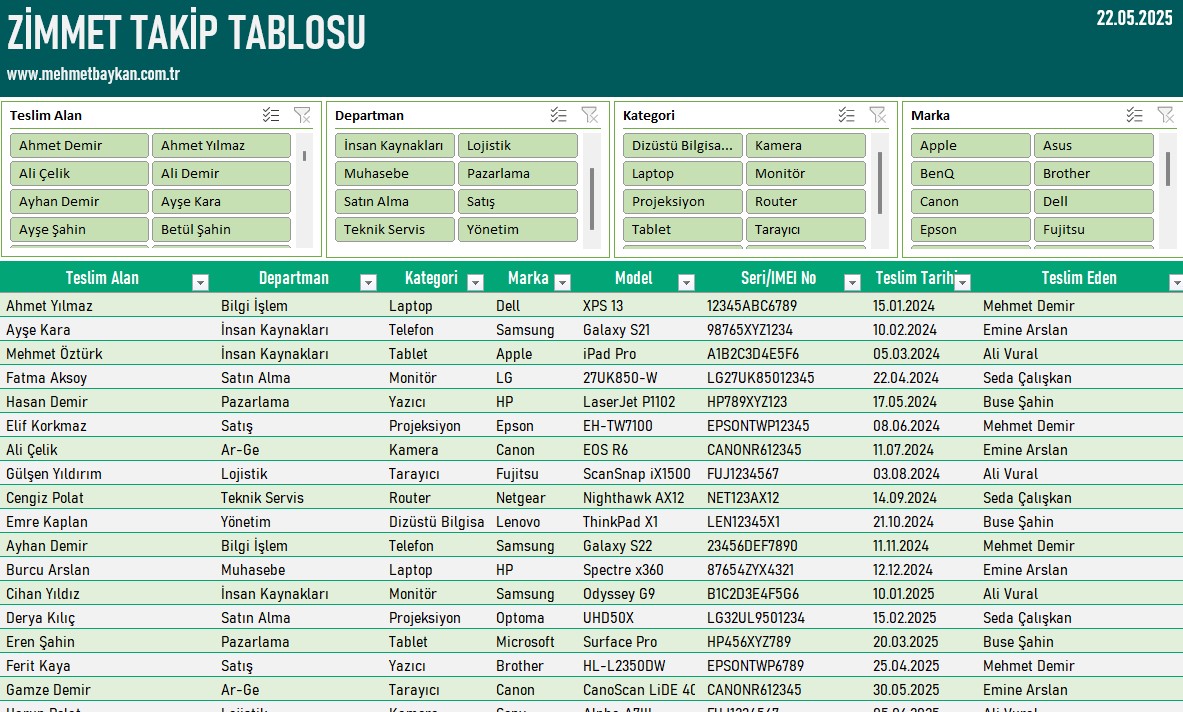Select Ahmet Demir slicer item
Screen dimensions: 1183x712
(x=79, y=146)
